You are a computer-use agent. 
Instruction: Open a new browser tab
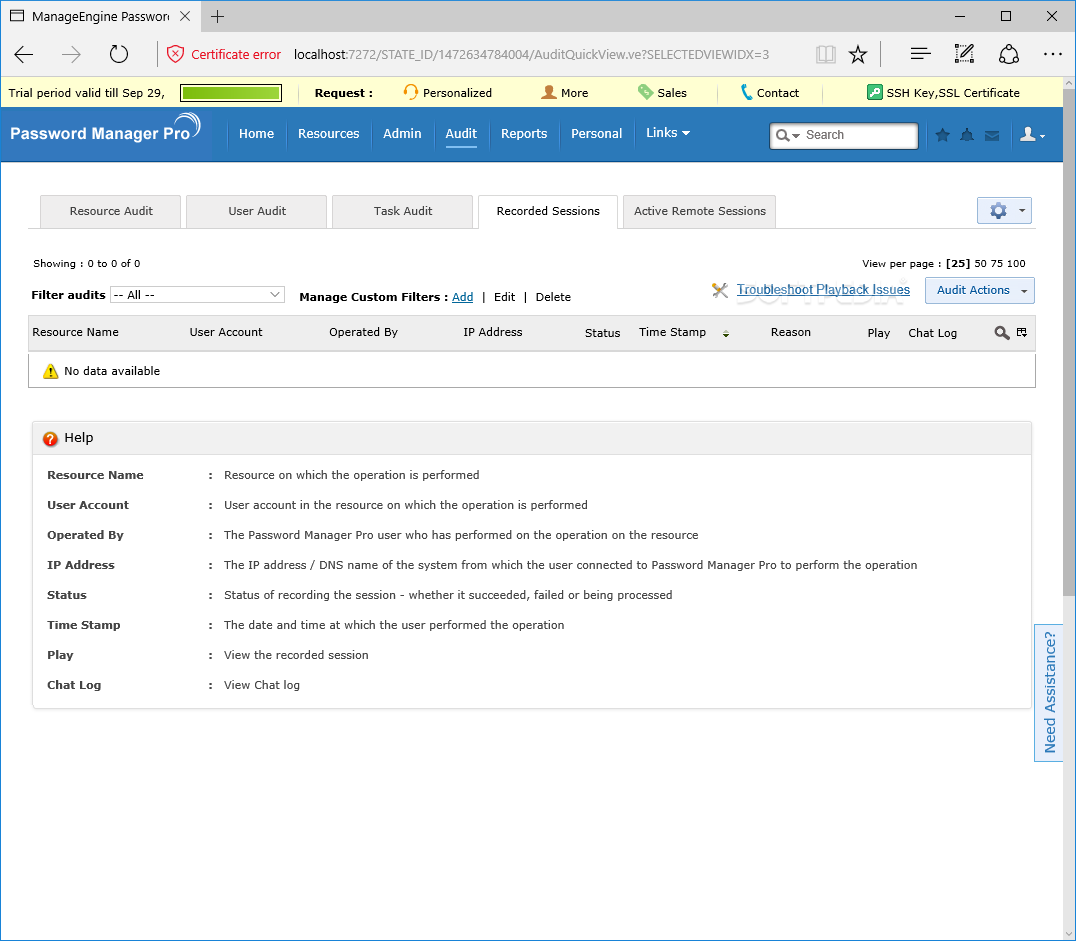coord(218,16)
